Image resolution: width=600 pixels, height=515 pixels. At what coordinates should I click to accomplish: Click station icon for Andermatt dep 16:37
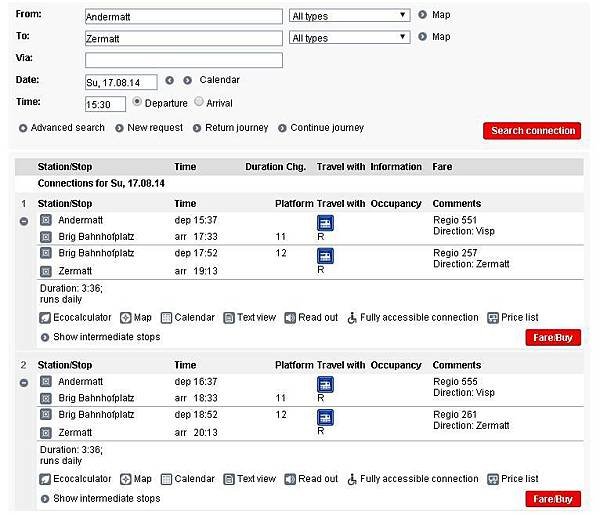point(46,381)
